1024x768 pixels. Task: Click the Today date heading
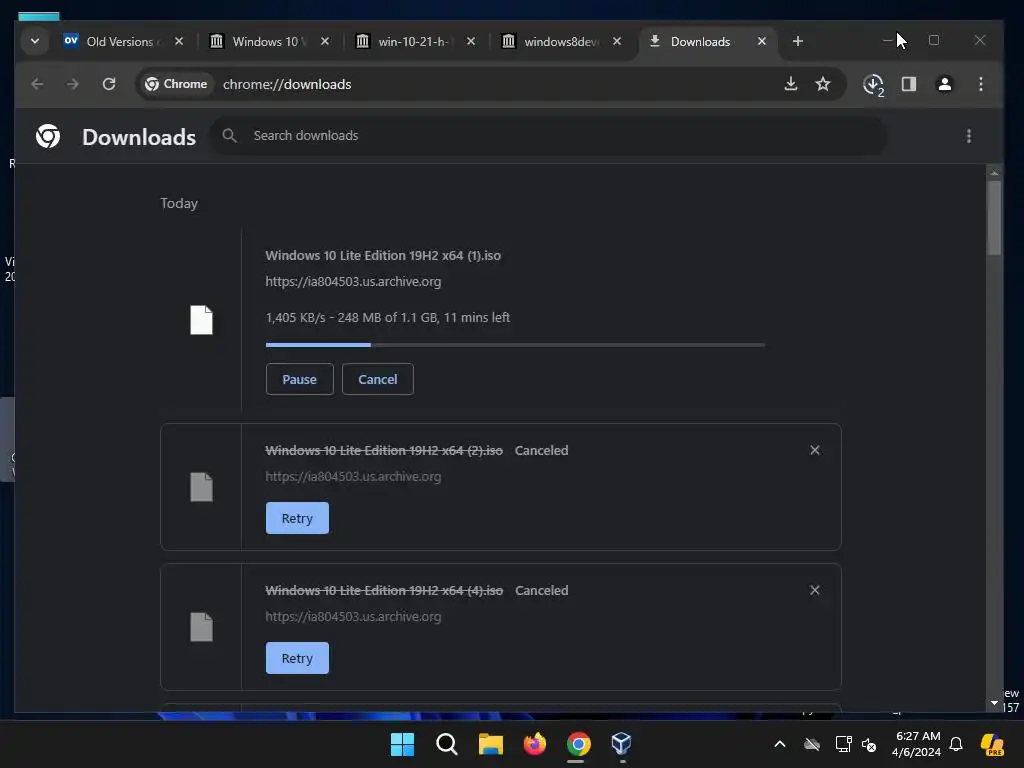point(179,203)
